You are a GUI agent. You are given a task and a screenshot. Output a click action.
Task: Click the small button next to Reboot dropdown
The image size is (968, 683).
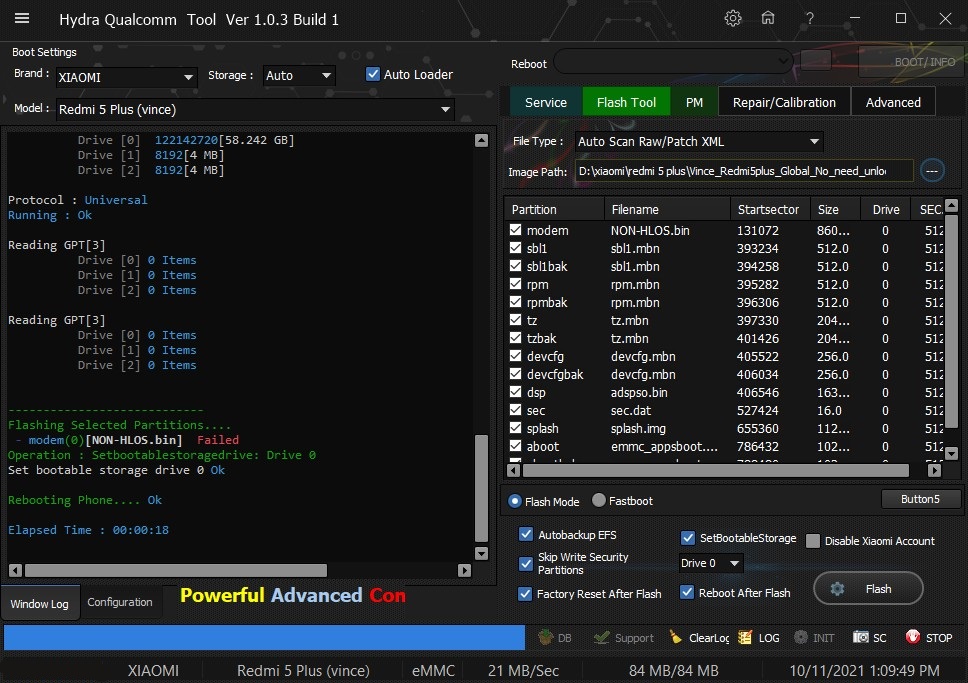pos(815,61)
